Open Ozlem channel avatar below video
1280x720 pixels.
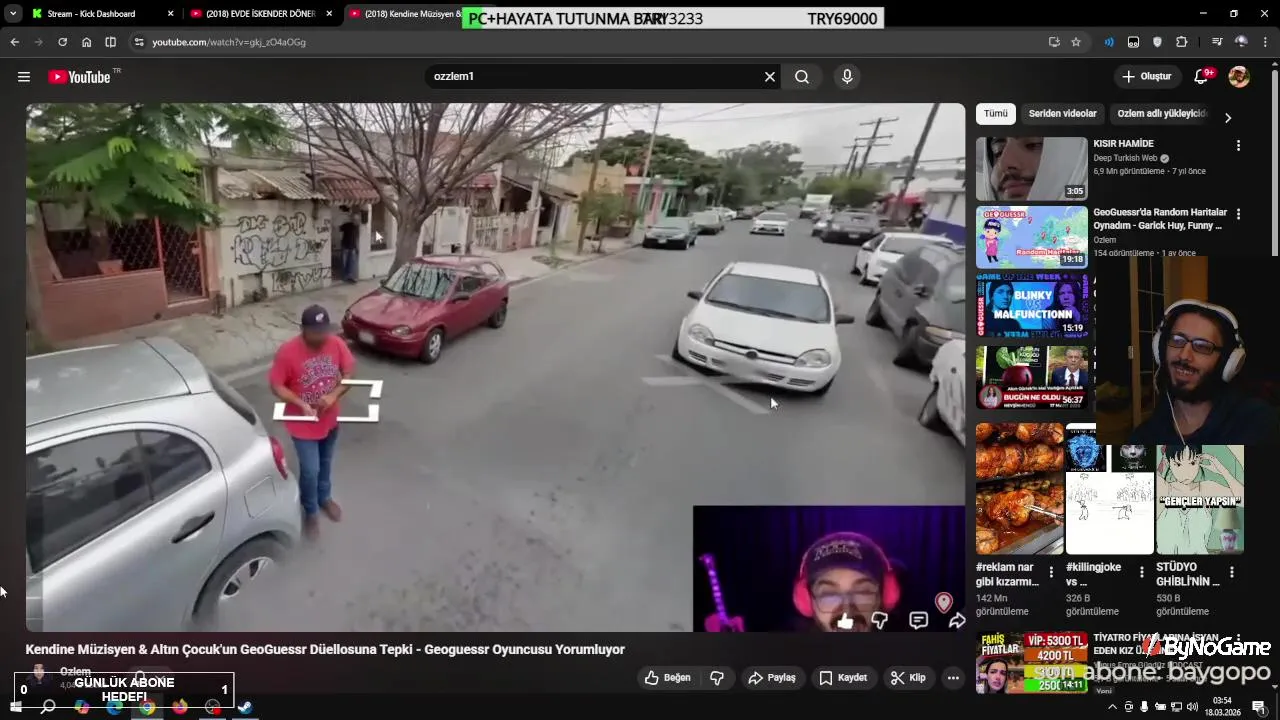pyautogui.click(x=38, y=676)
